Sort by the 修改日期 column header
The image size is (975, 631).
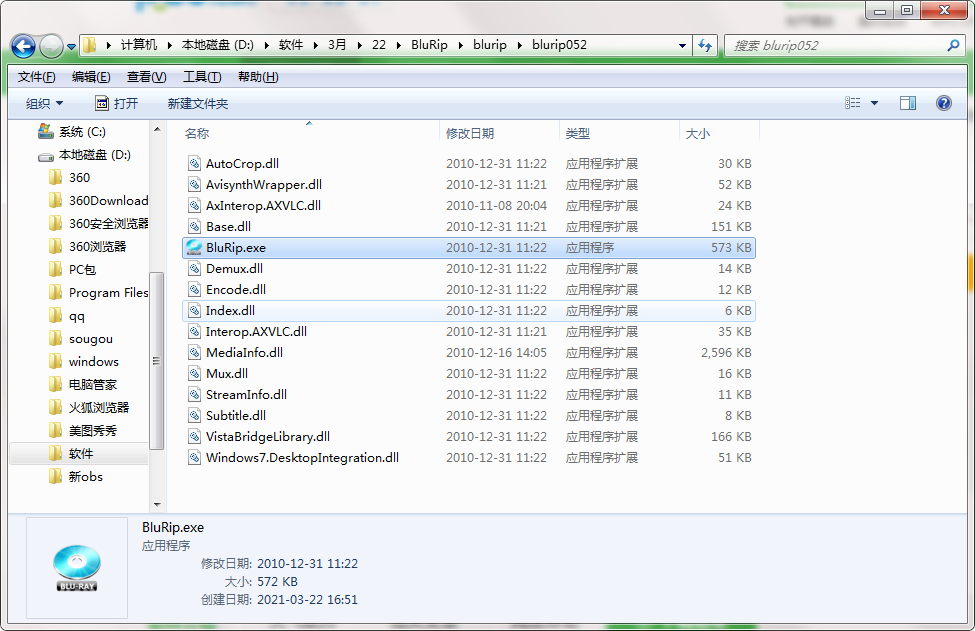[470, 134]
